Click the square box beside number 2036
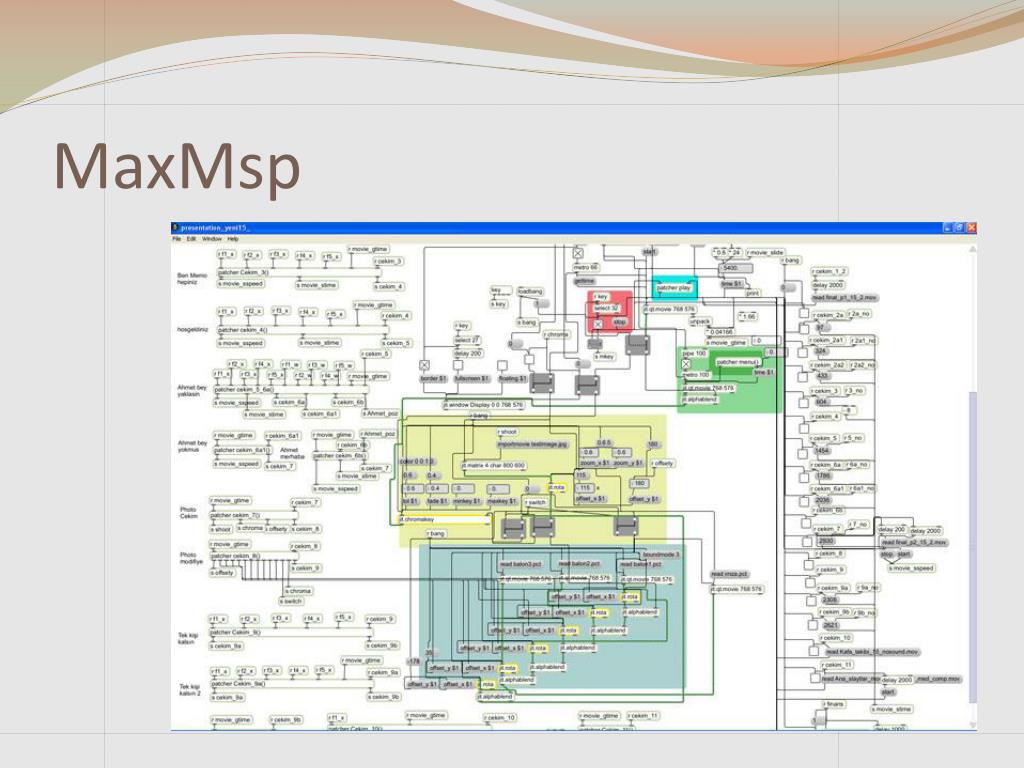 point(803,502)
